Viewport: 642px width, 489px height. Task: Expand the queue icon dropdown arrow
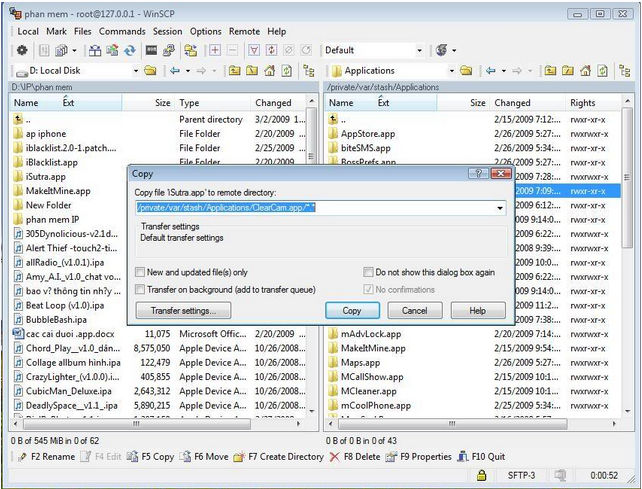click(x=74, y=50)
